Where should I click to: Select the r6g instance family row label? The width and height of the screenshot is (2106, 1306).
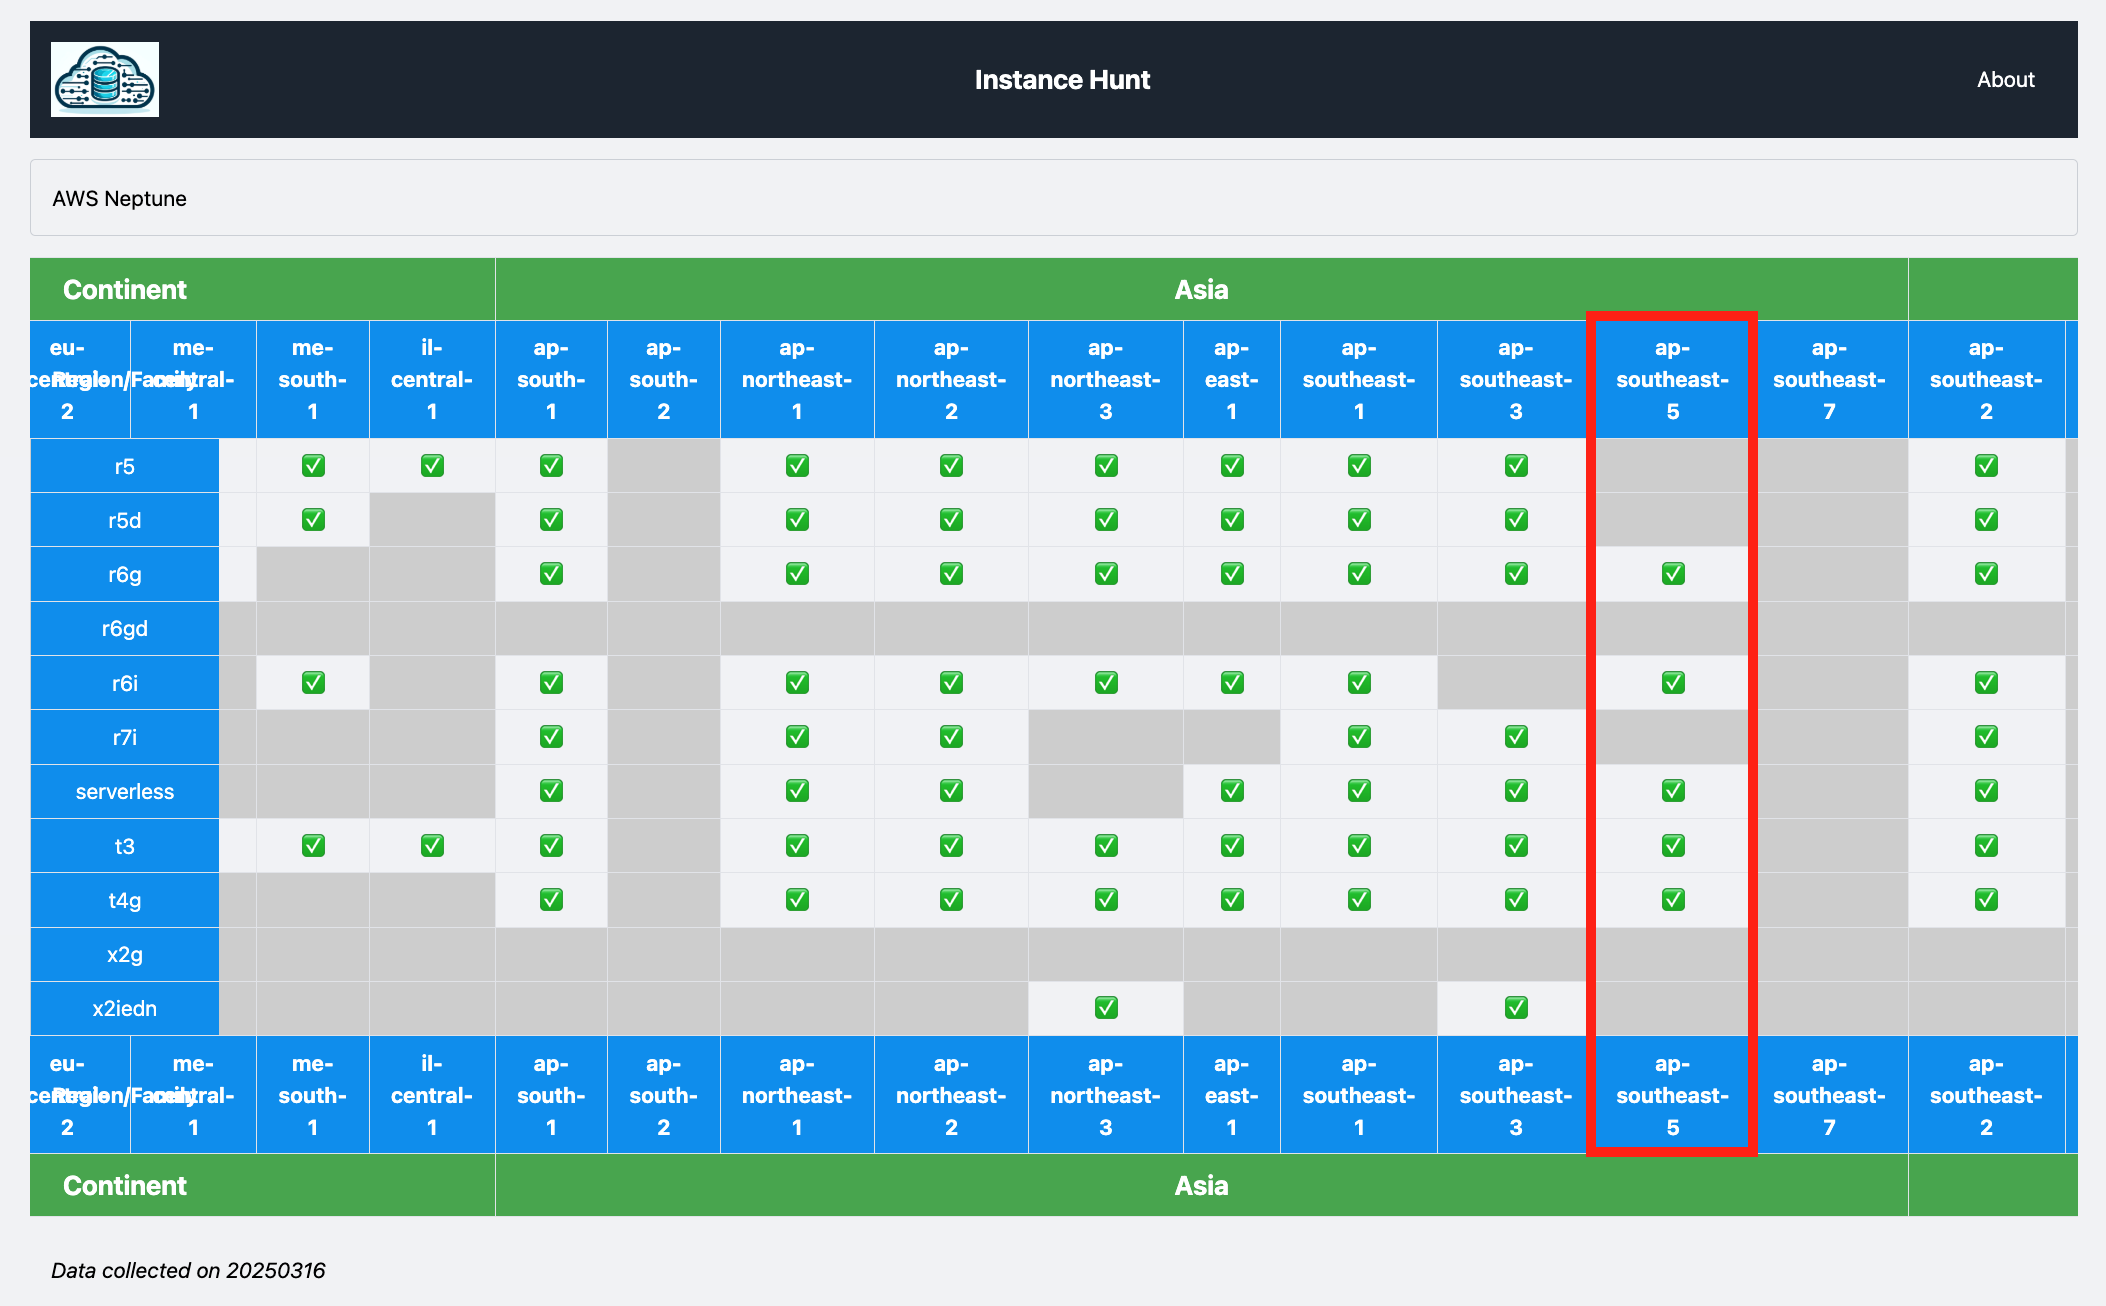(125, 574)
